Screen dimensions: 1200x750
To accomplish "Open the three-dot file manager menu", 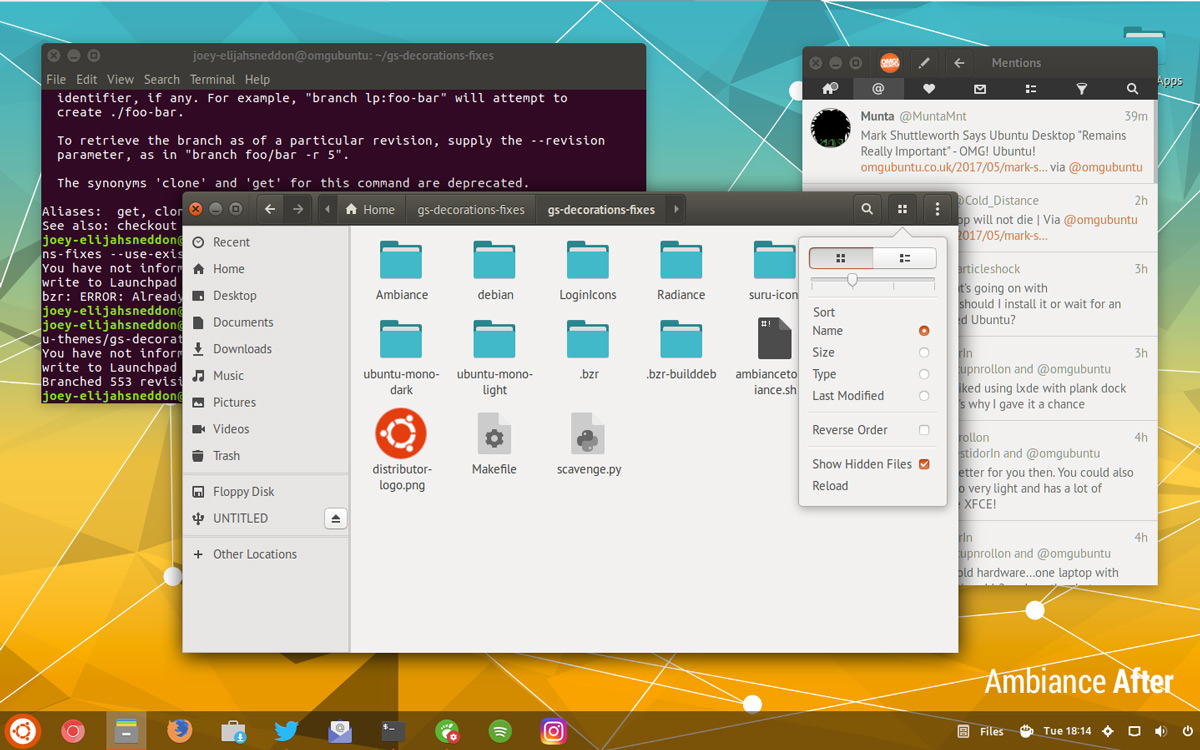I will click(937, 209).
